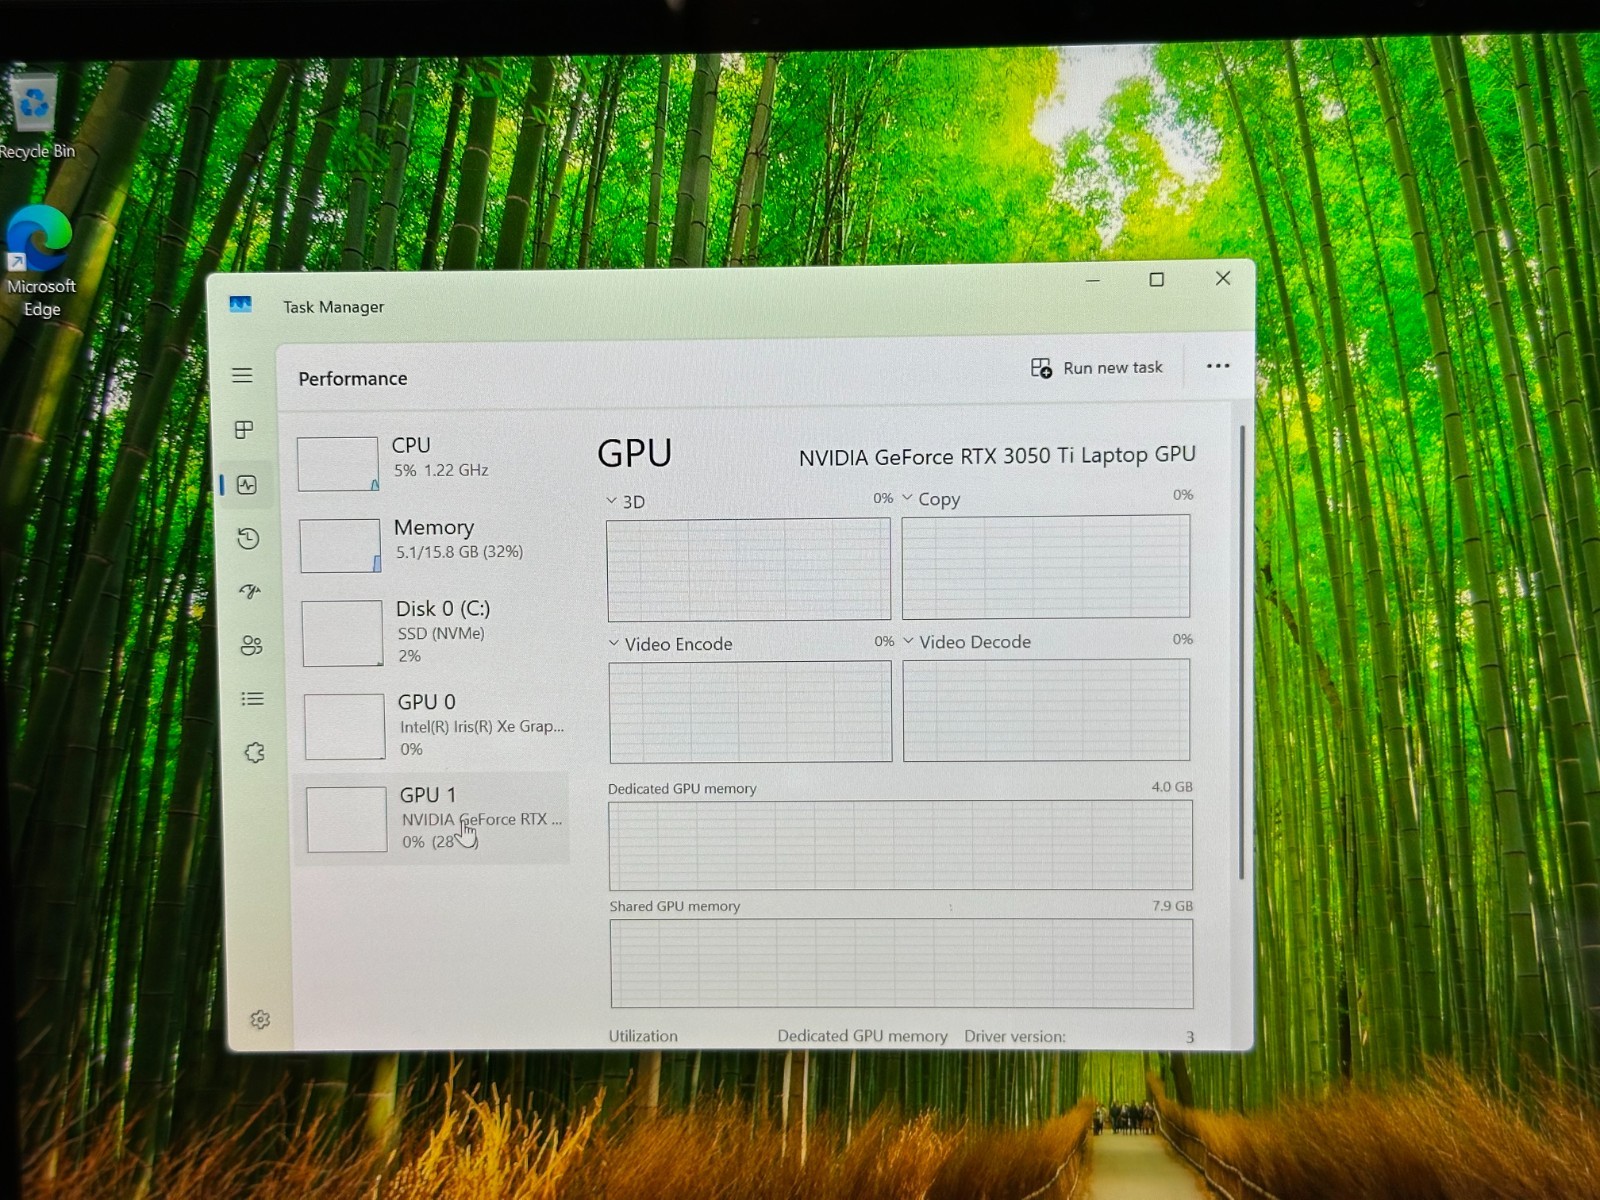This screenshot has height=1200, width=1600.
Task: Click the 3D engine utilization graph
Action: pos(748,569)
